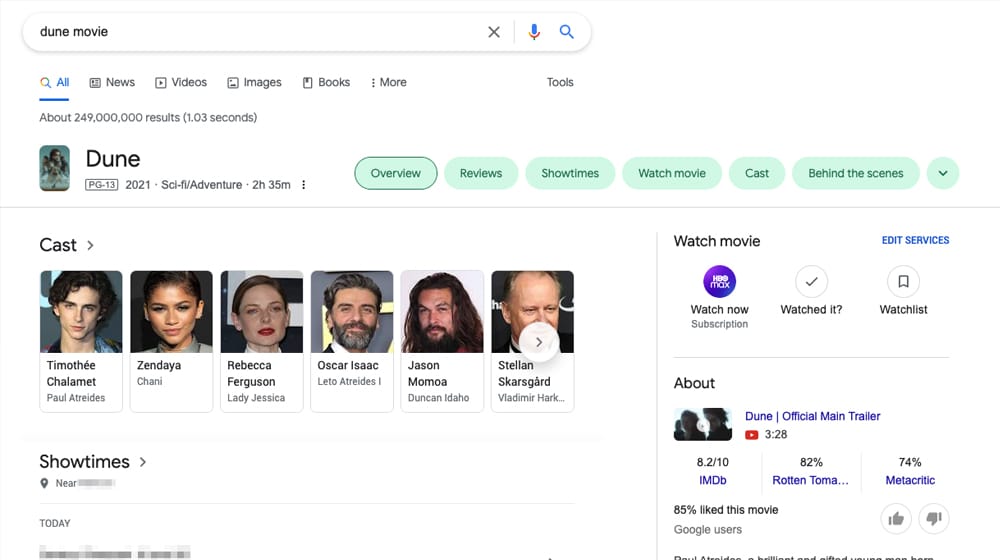The width and height of the screenshot is (1000, 560).
Task: Select the Reviews chip
Action: coord(481,173)
